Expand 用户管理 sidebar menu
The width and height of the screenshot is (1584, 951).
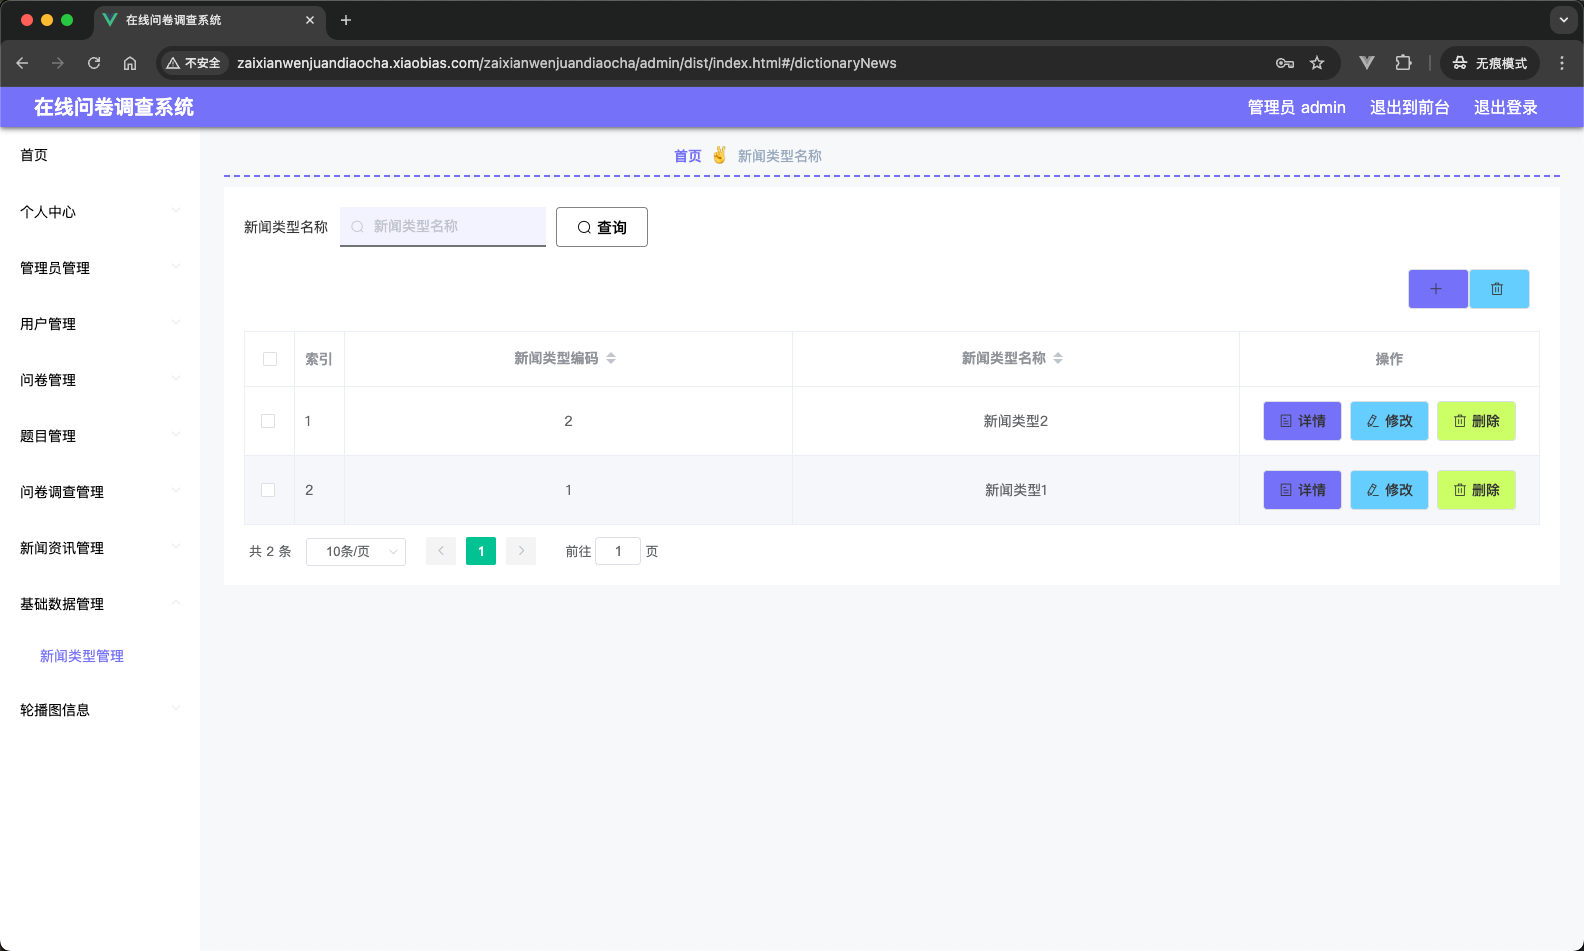pos(100,323)
